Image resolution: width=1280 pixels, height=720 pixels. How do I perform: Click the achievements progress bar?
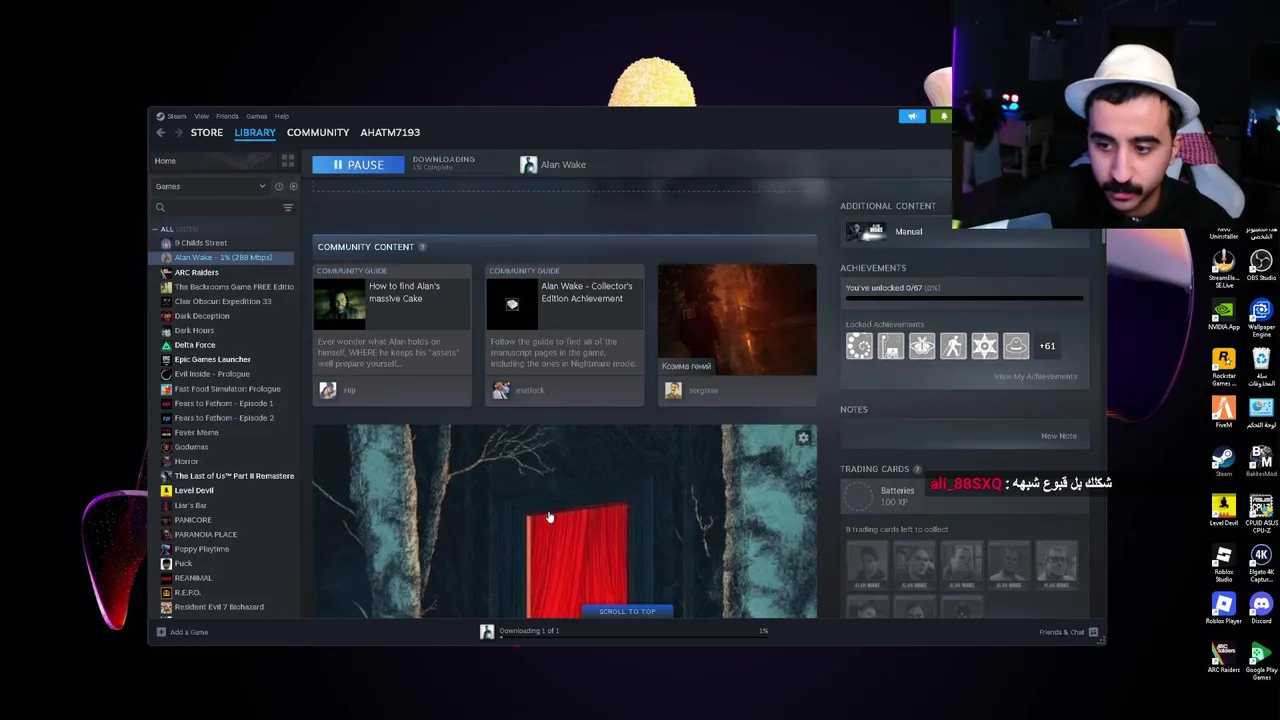click(964, 298)
